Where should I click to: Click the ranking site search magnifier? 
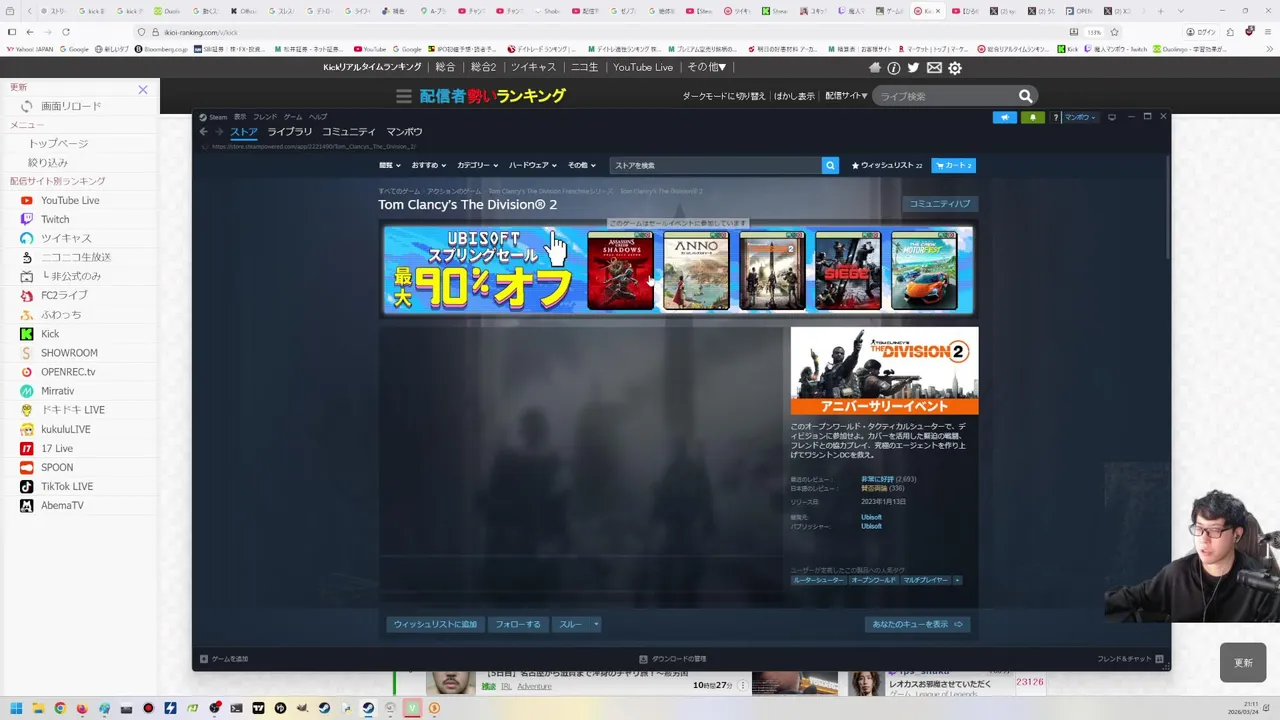[x=1025, y=96]
